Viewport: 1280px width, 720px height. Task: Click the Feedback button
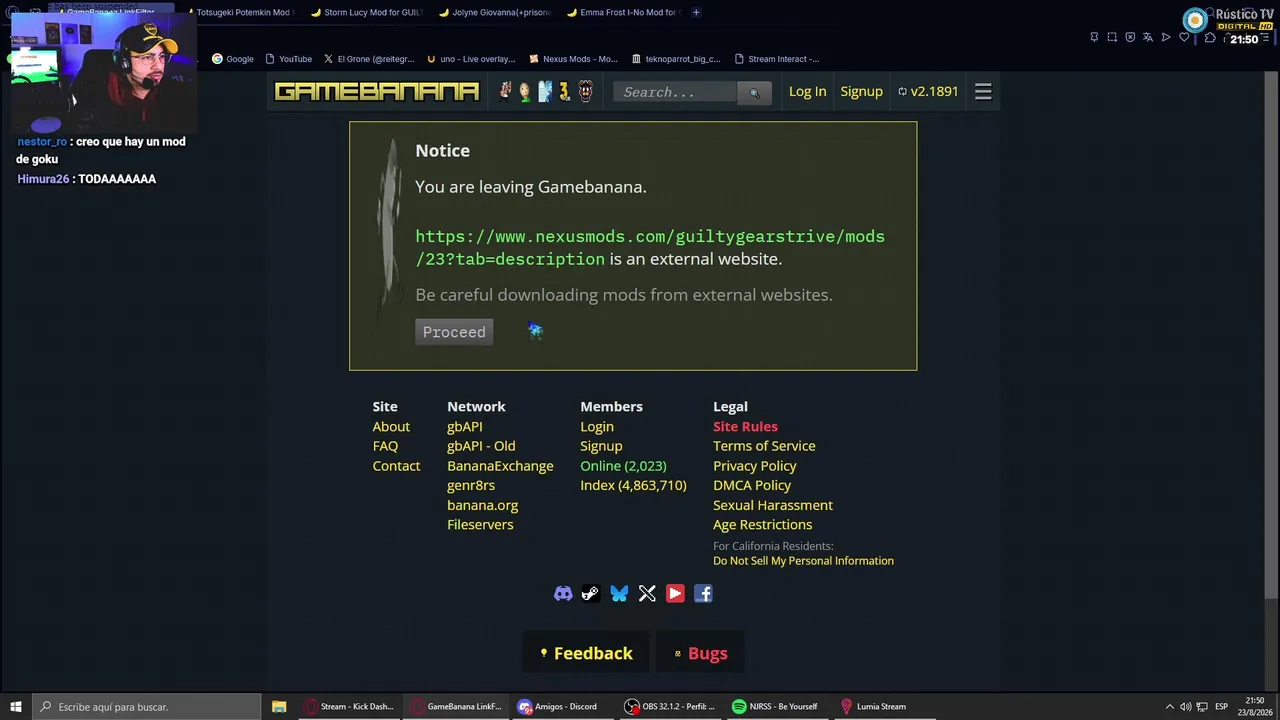586,653
